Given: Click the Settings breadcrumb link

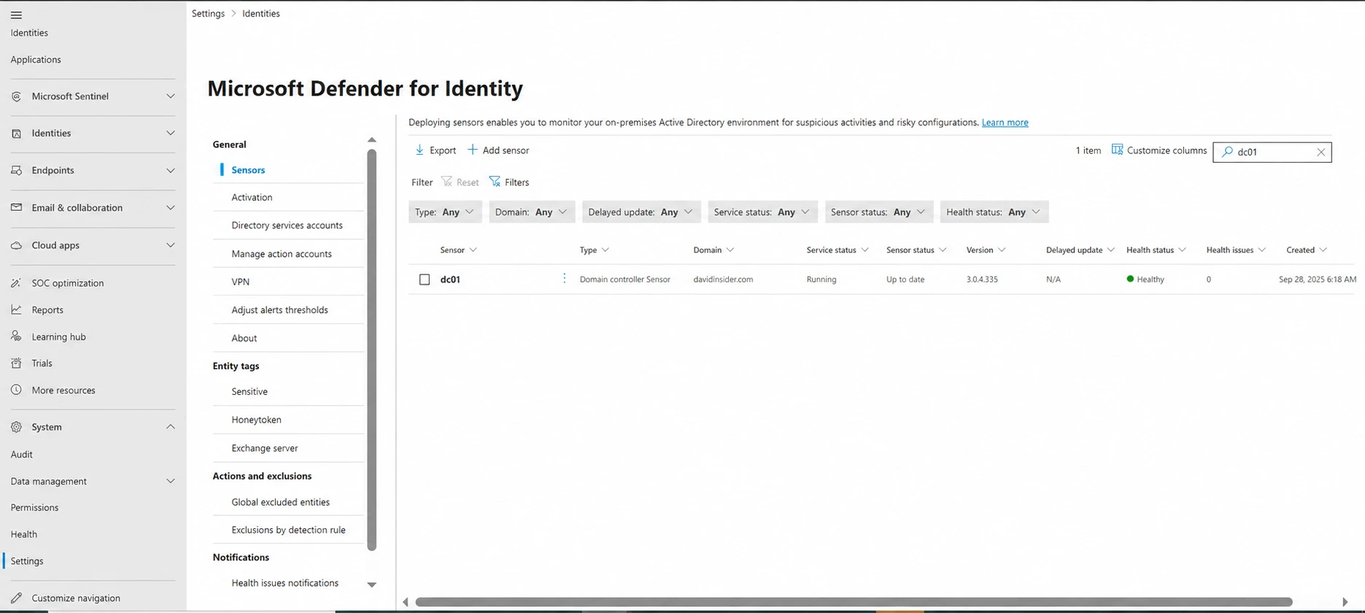Looking at the screenshot, I should click(208, 14).
